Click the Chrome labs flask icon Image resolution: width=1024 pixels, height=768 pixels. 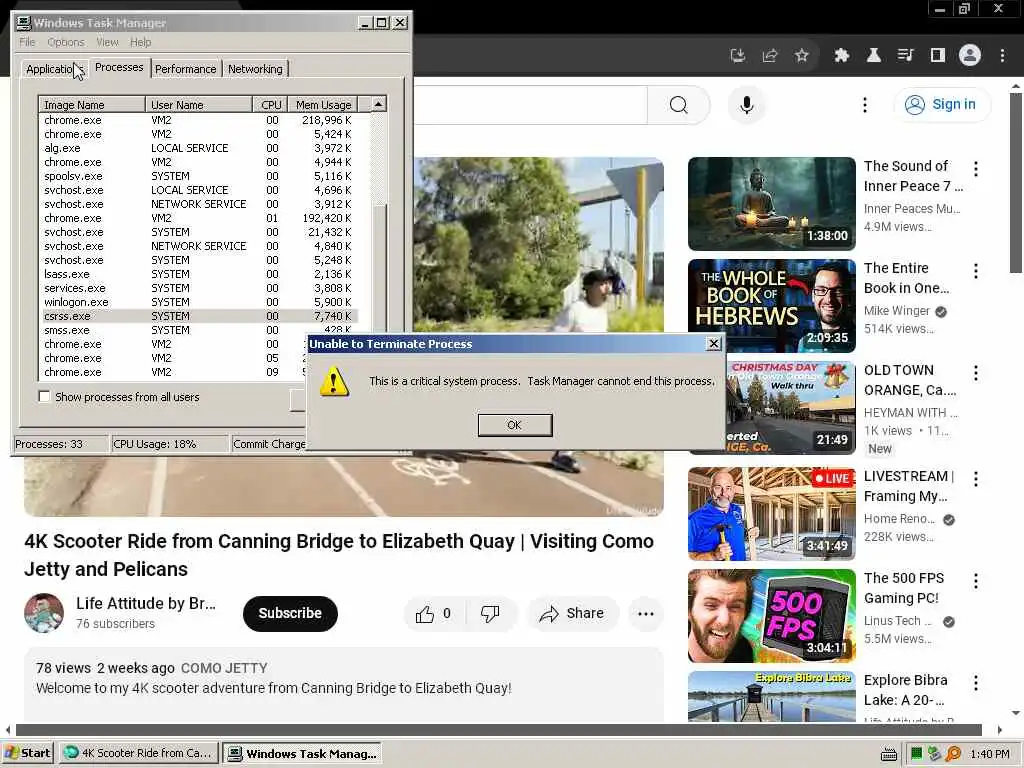pyautogui.click(x=874, y=56)
